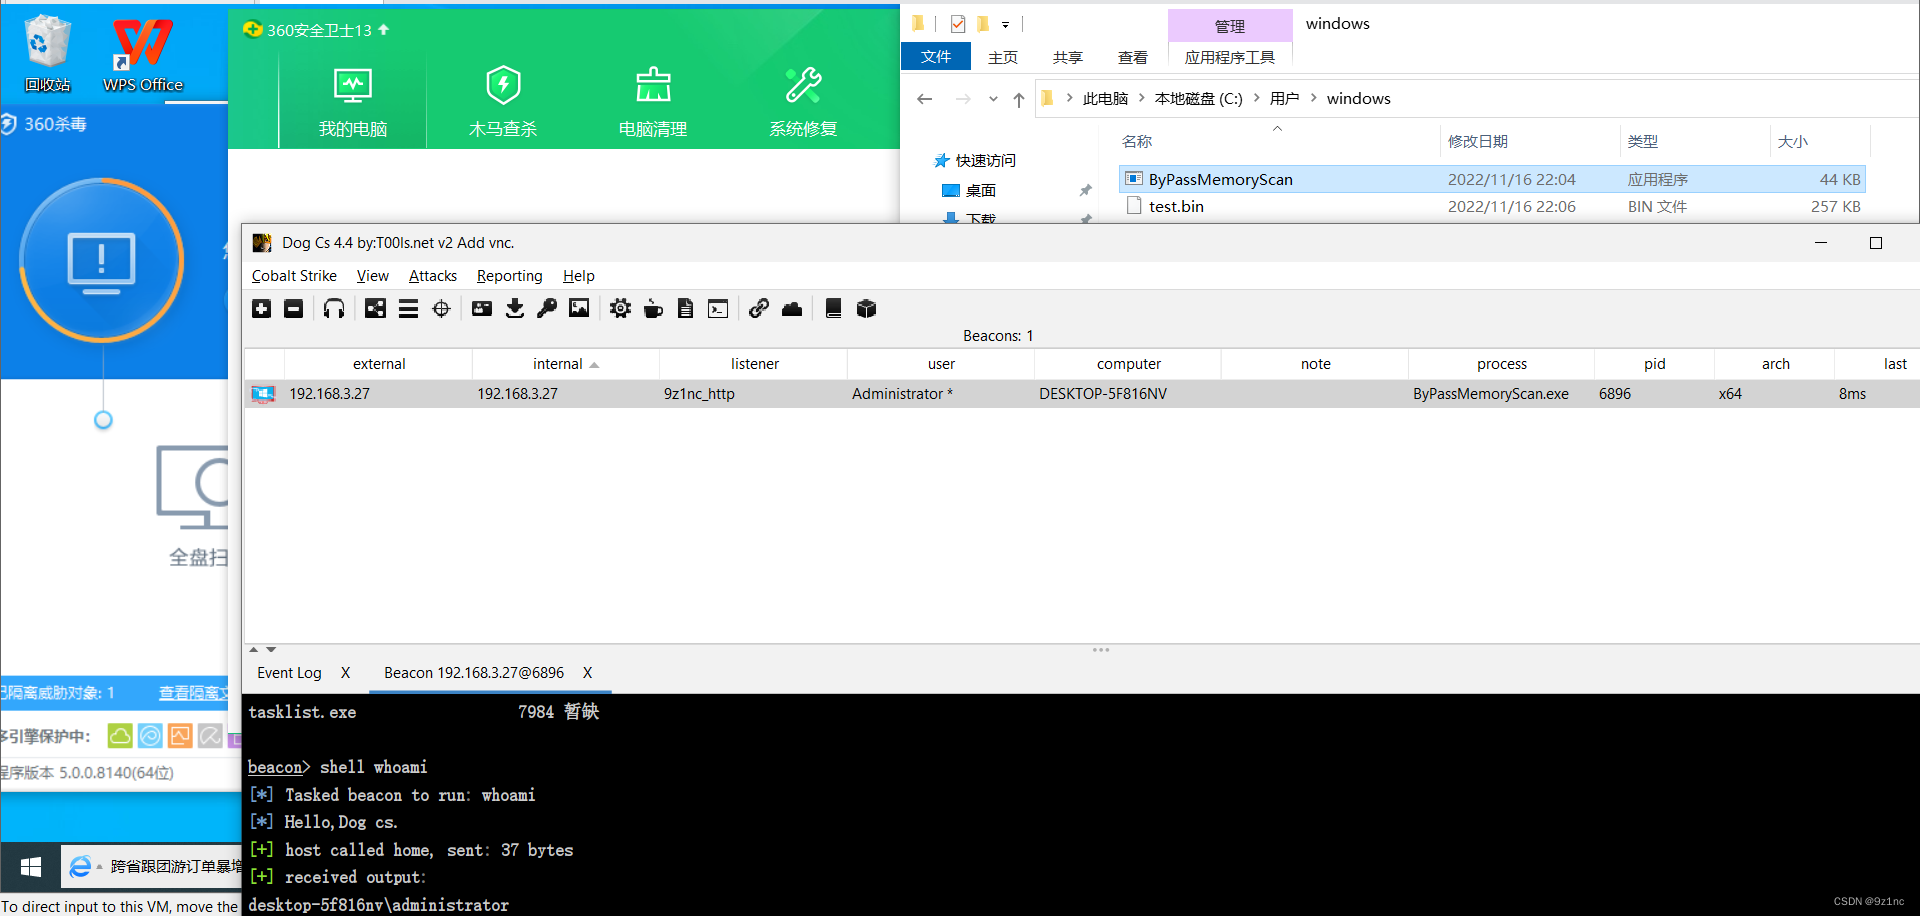
Task: Open the Help book icon
Action: click(x=833, y=309)
